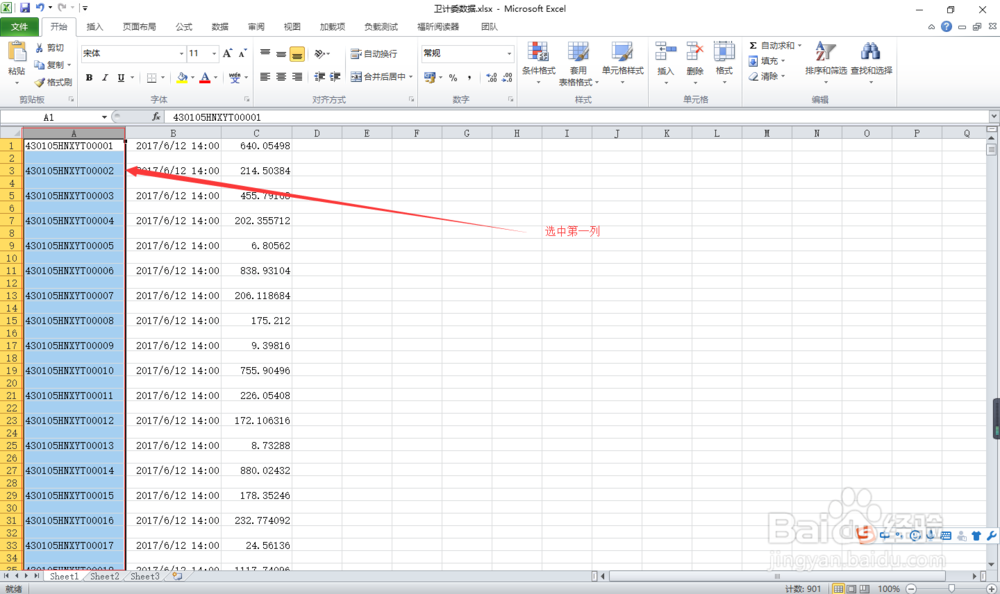
Task: Switch to Page Layout view in status bar
Action: pos(851,589)
